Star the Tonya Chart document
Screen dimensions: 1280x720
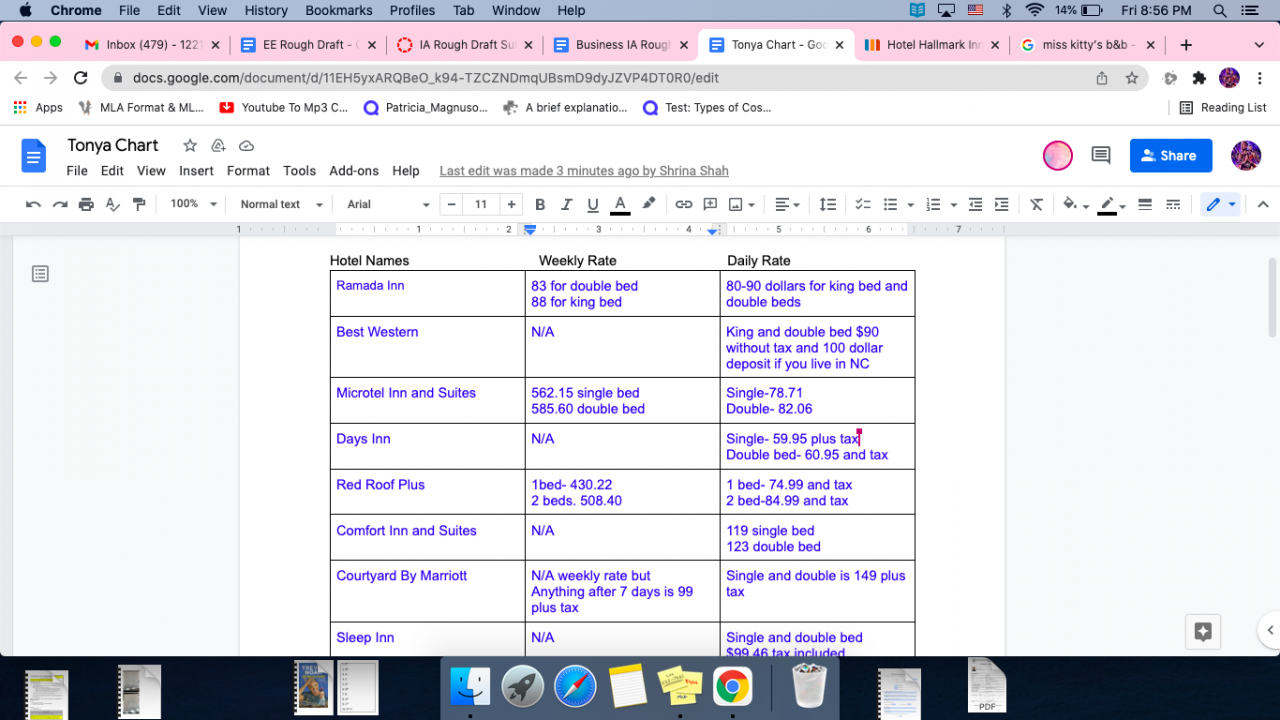pos(190,146)
